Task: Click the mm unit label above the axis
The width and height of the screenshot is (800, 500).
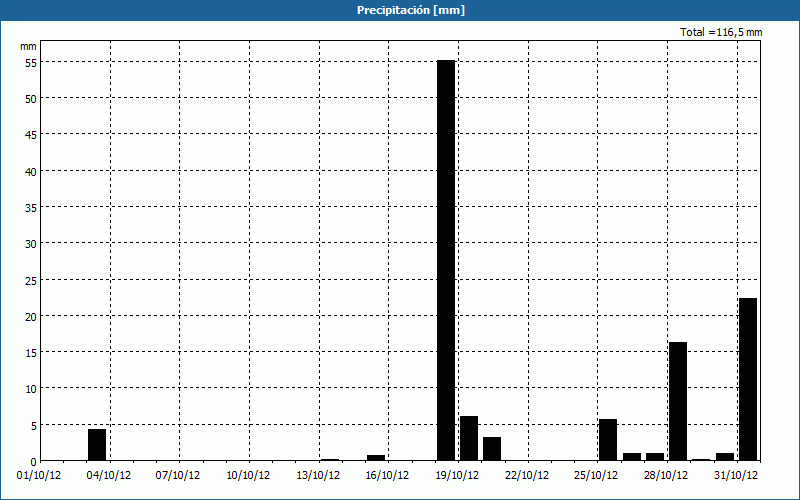Action: point(29,47)
